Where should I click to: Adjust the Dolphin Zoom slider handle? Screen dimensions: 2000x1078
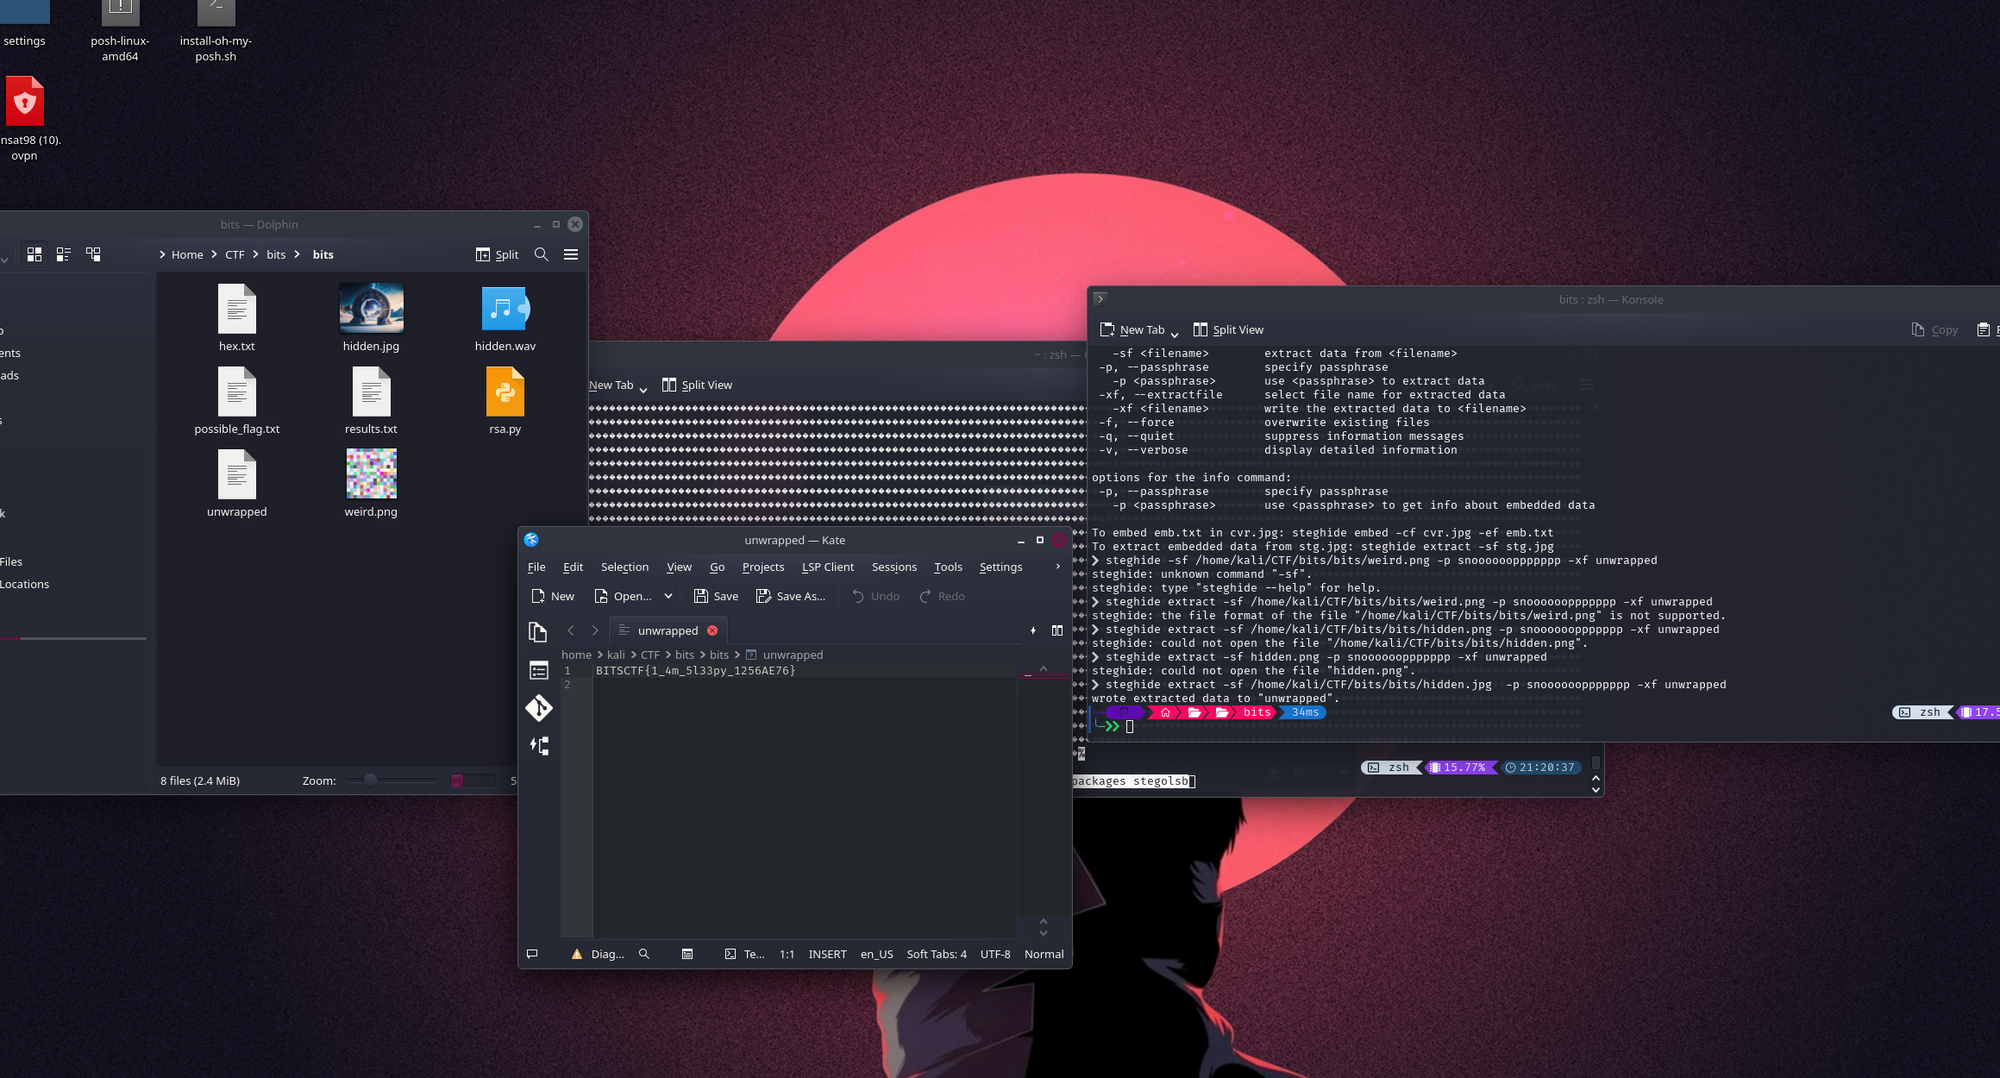click(x=370, y=780)
